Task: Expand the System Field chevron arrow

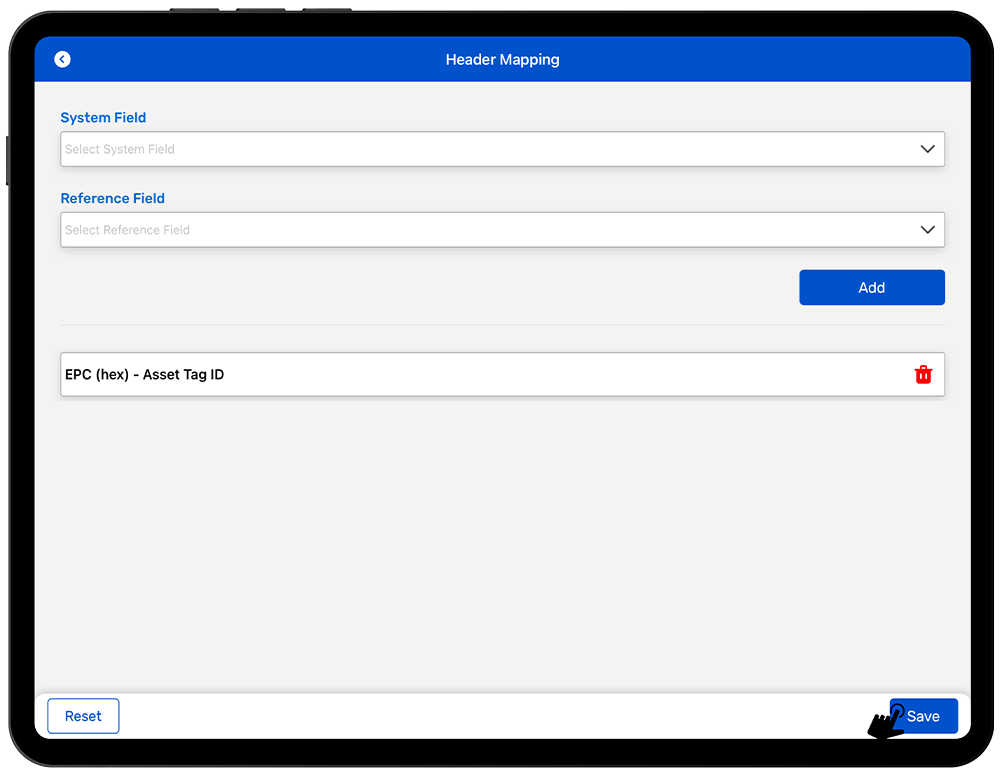Action: click(927, 149)
